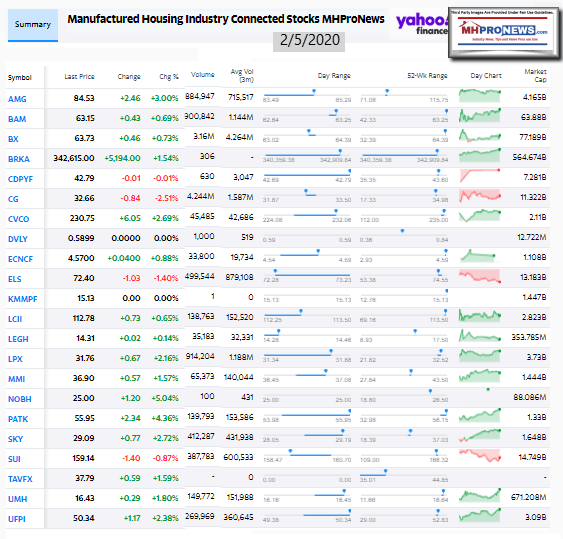Open the AMG ticker link
The width and height of the screenshot is (563, 539).
pos(17,99)
